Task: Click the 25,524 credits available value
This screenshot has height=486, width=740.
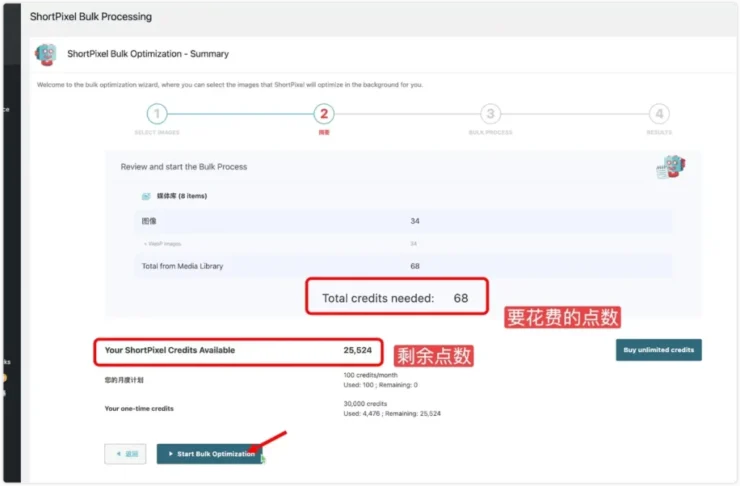Action: click(357, 350)
